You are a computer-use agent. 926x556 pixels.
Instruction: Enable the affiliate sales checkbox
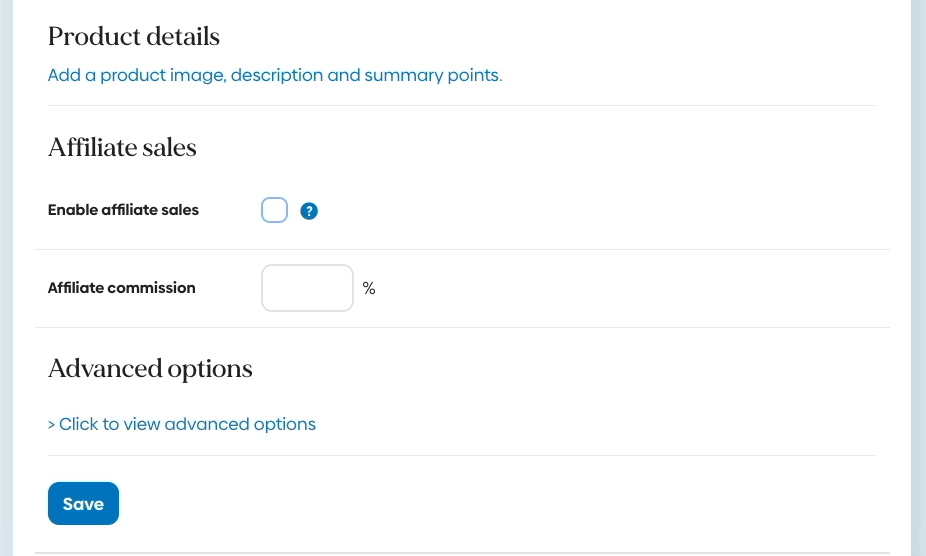[x=274, y=210]
